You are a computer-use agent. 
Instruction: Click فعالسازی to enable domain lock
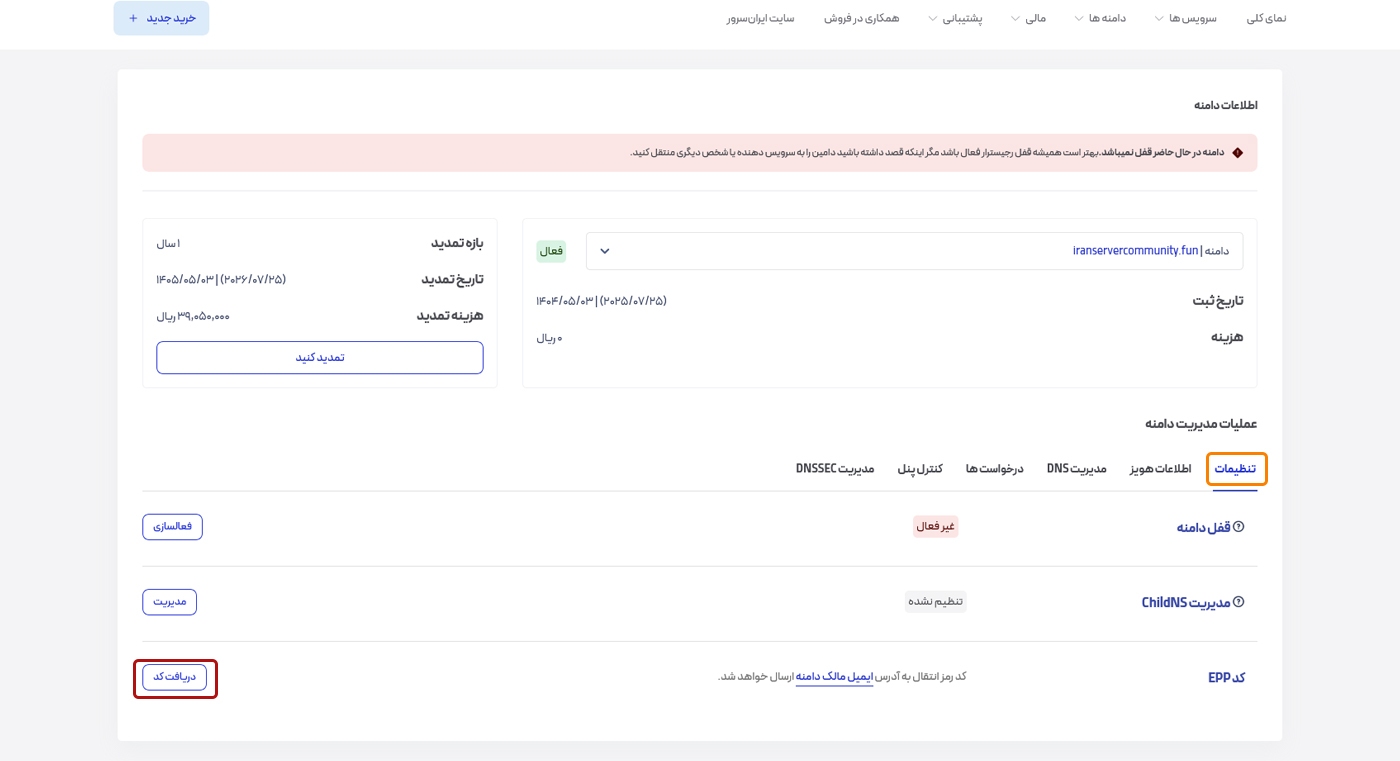[x=172, y=527]
